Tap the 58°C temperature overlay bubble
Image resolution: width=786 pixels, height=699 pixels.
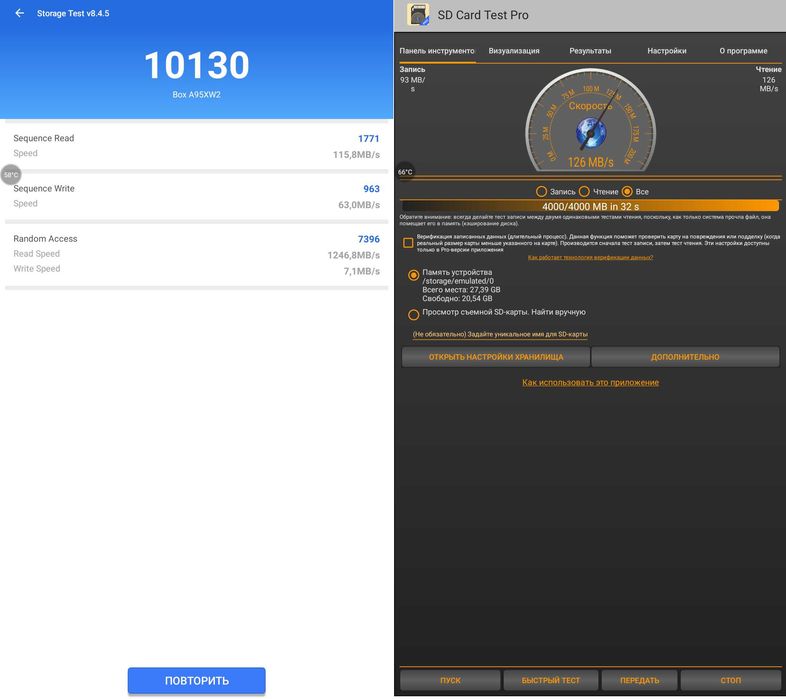(11, 174)
